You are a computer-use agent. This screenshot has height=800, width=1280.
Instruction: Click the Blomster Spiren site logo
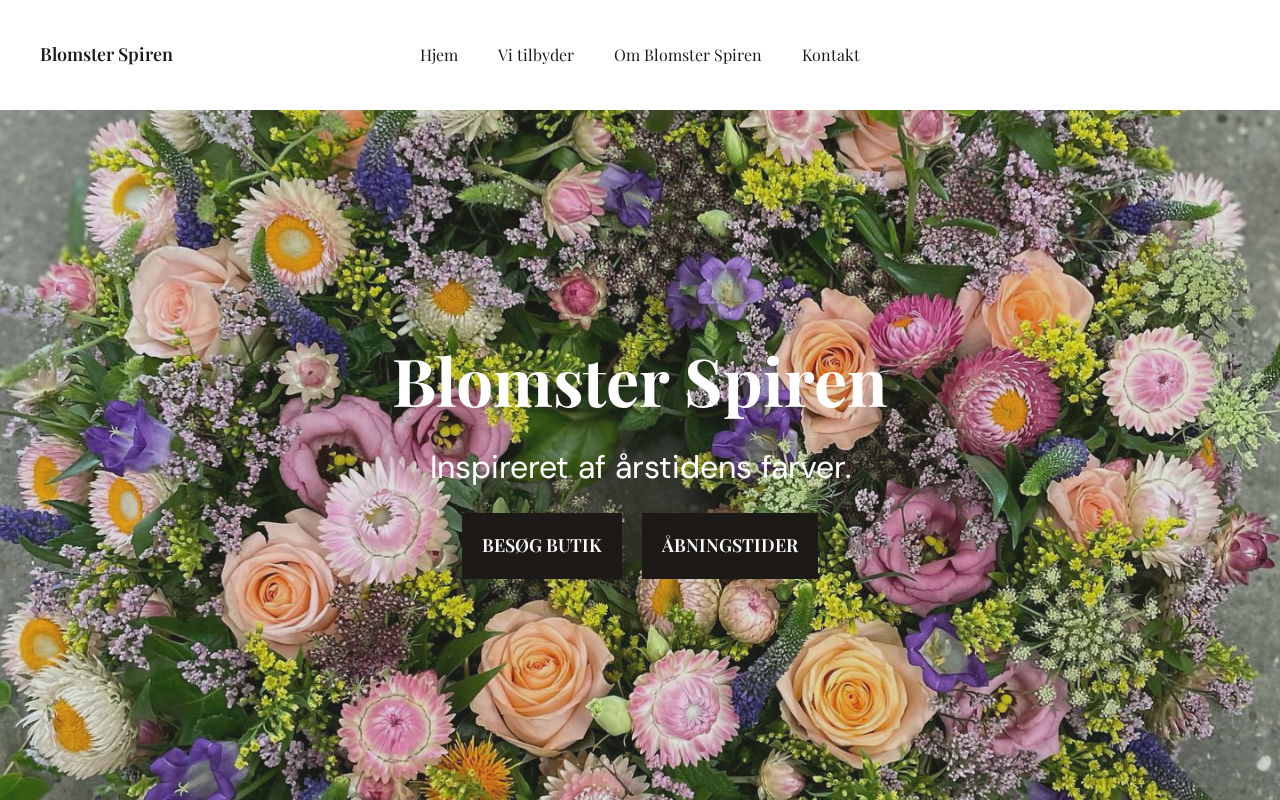pos(106,54)
